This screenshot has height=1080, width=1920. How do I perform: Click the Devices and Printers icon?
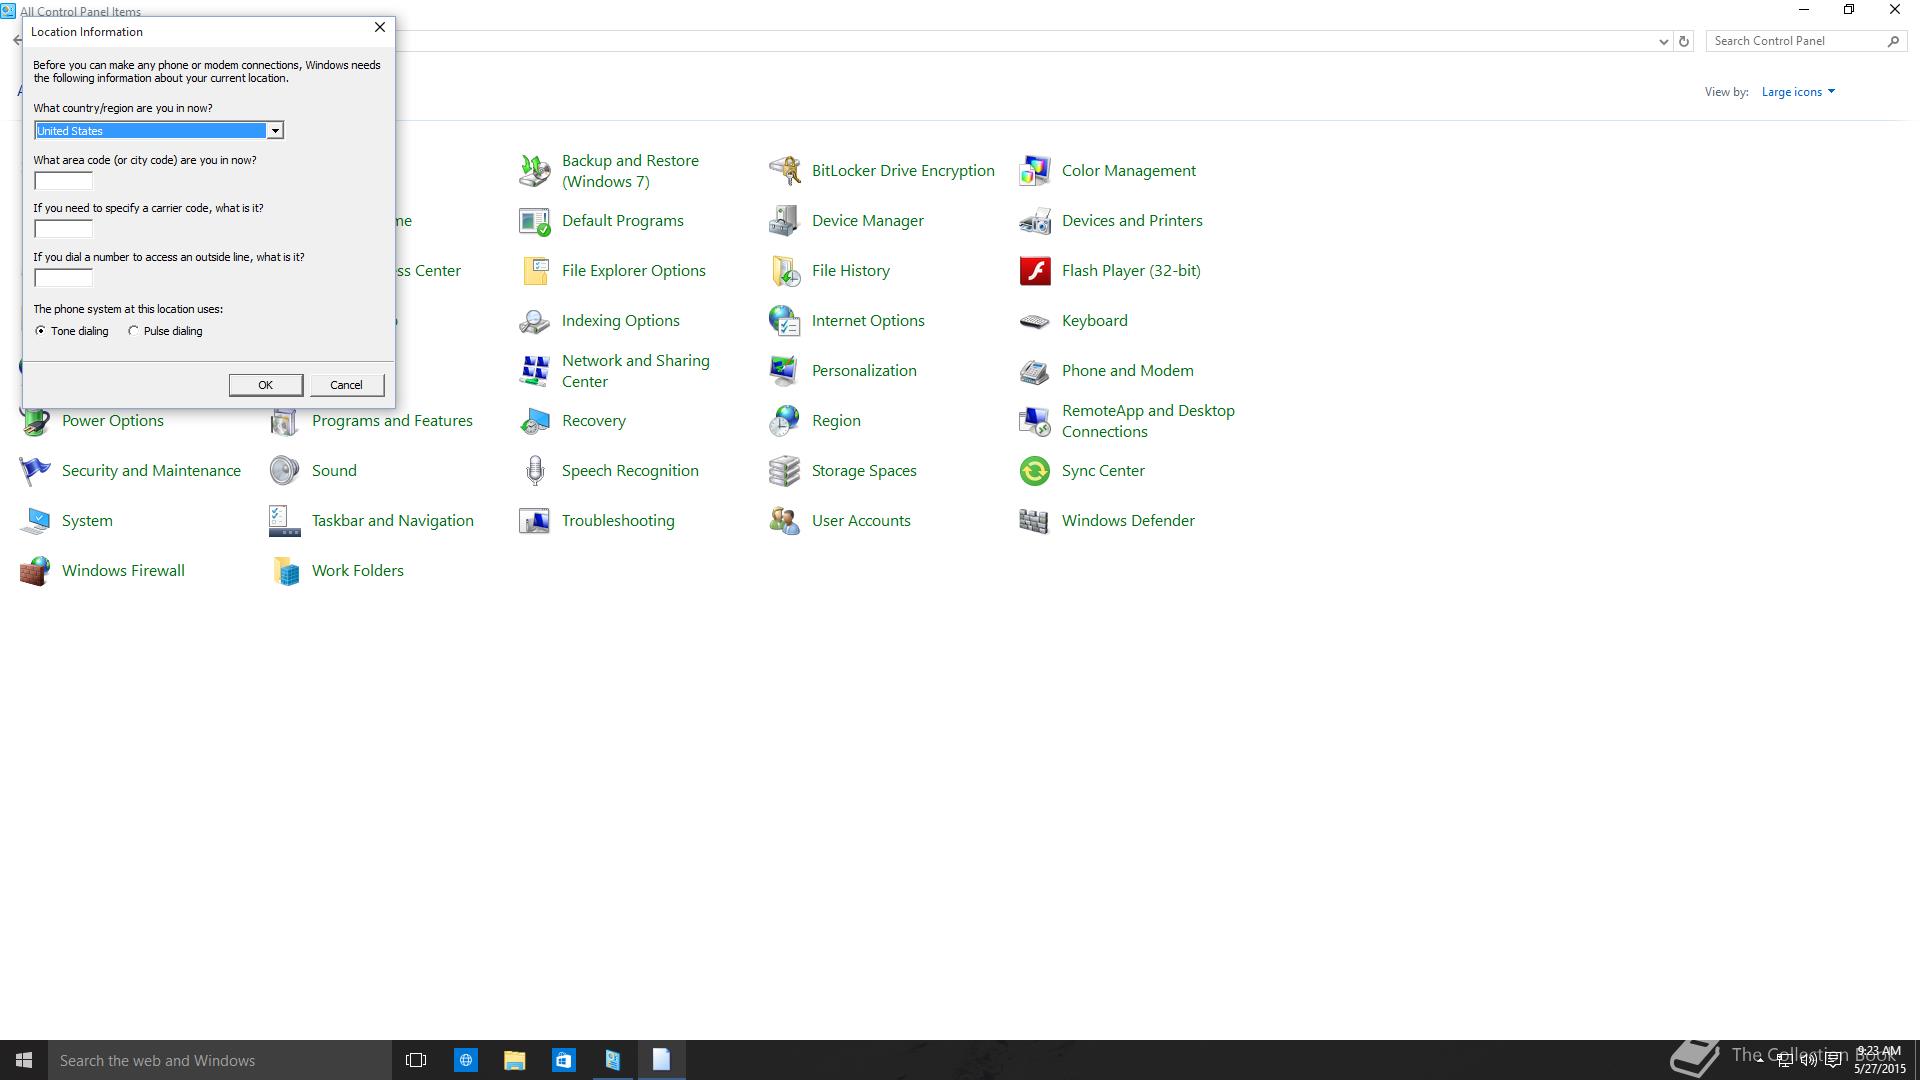[1035, 221]
